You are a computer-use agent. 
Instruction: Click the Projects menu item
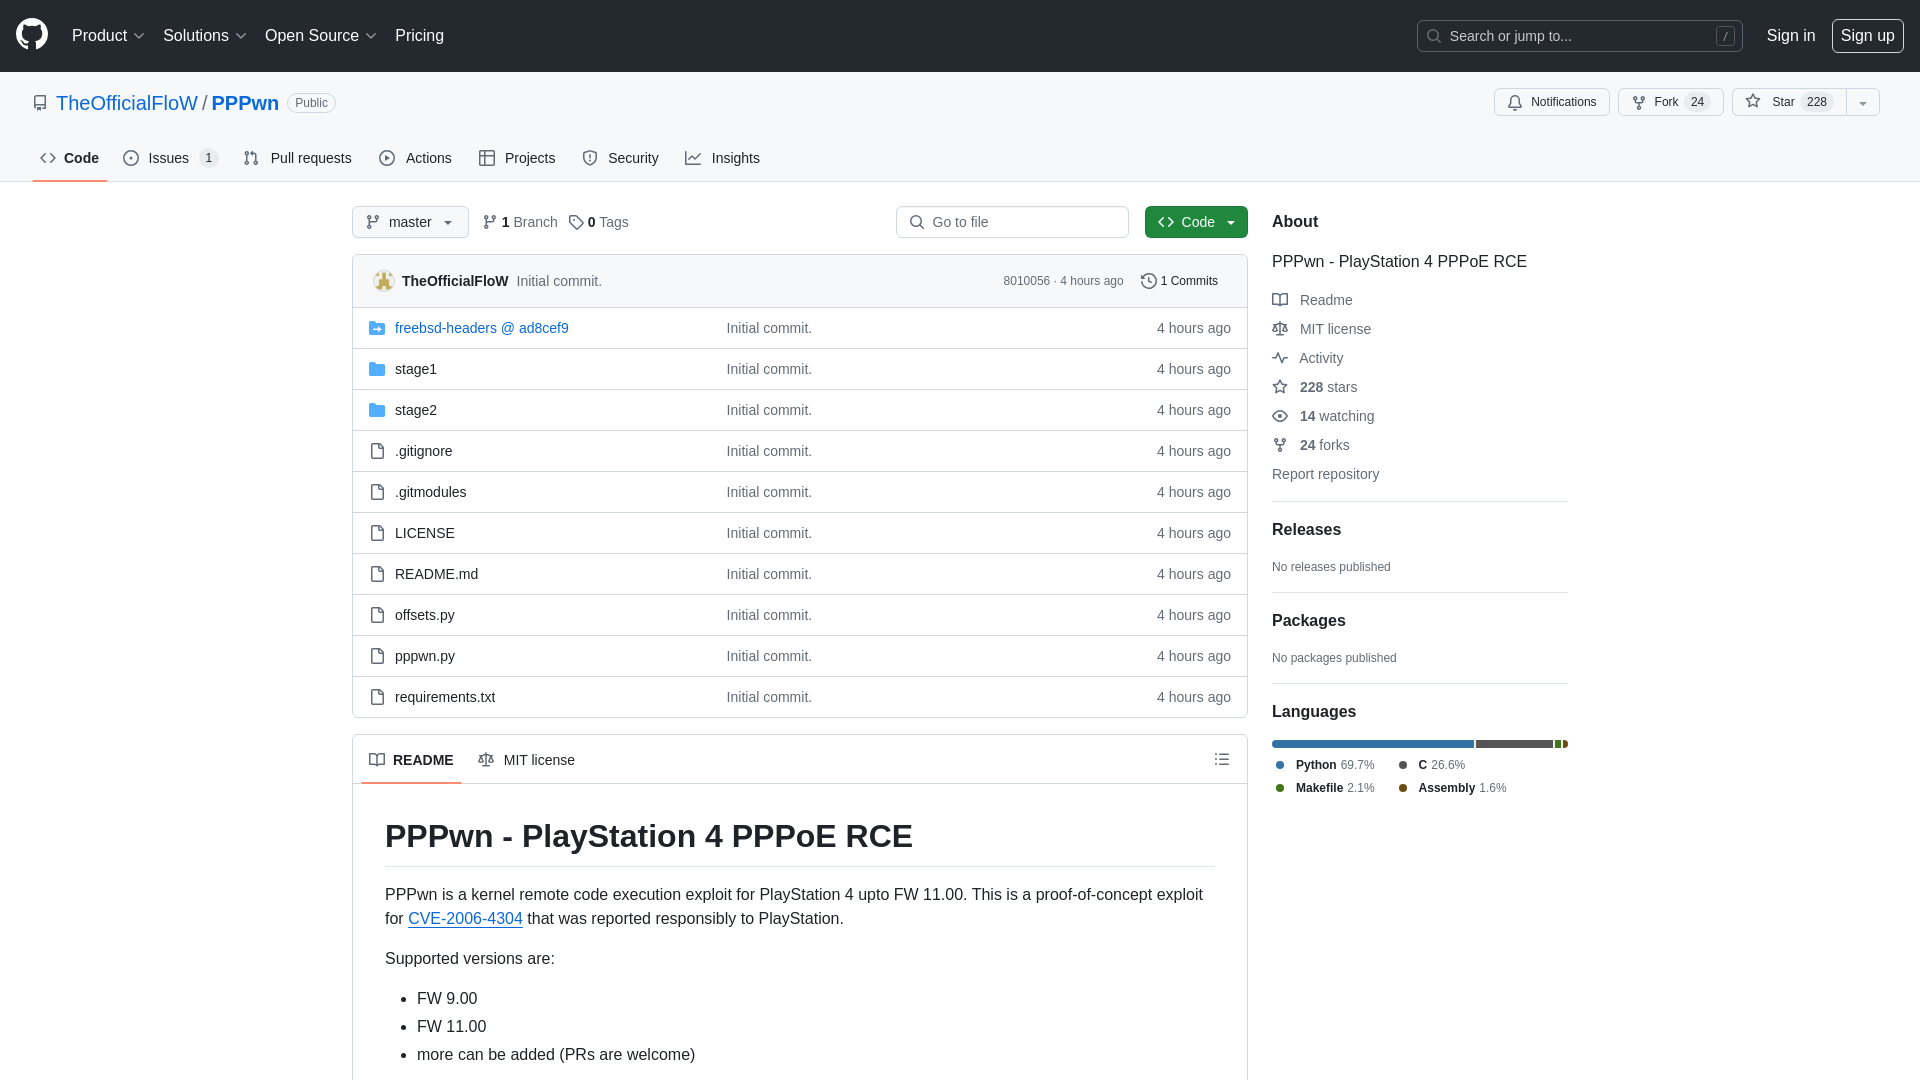tap(517, 158)
